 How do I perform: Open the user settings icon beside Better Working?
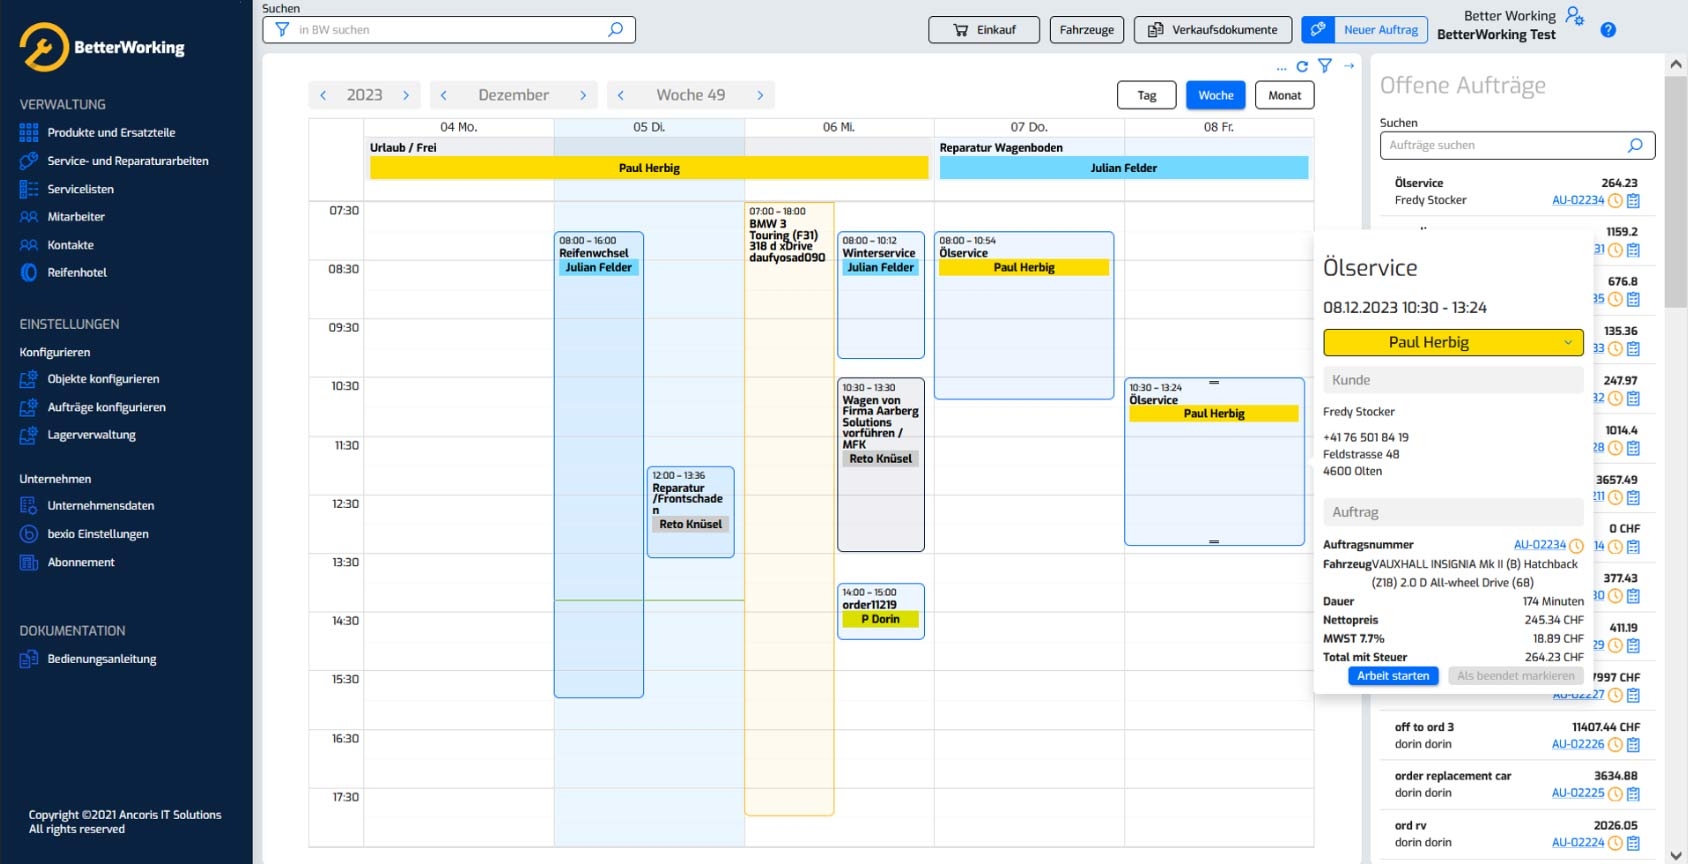click(x=1575, y=15)
